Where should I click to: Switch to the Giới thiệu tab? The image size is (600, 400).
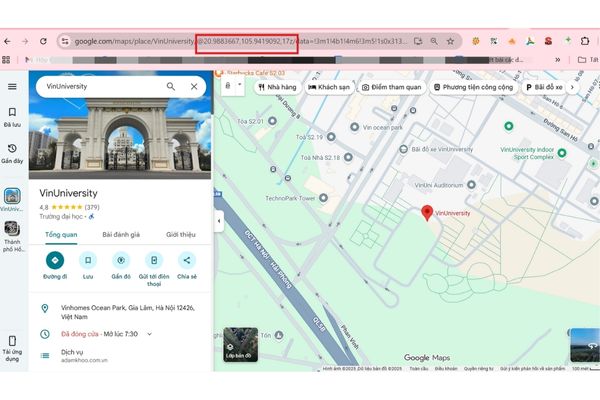click(x=181, y=234)
